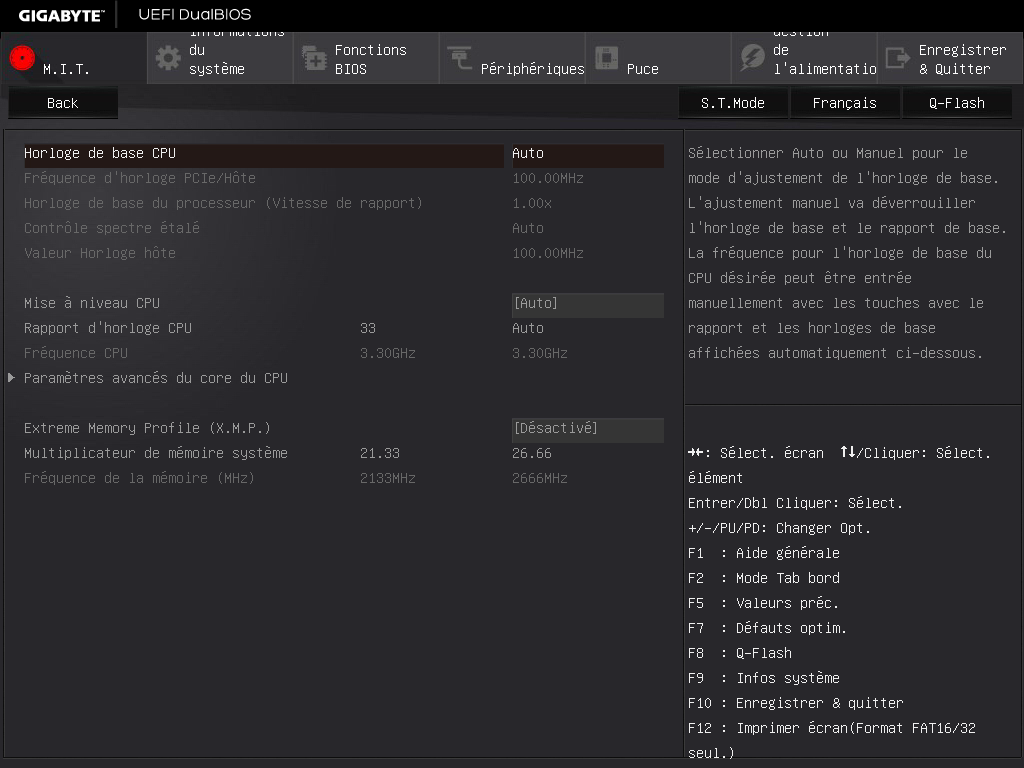Click the Fonctions BIOS chip icon

(x=314, y=58)
